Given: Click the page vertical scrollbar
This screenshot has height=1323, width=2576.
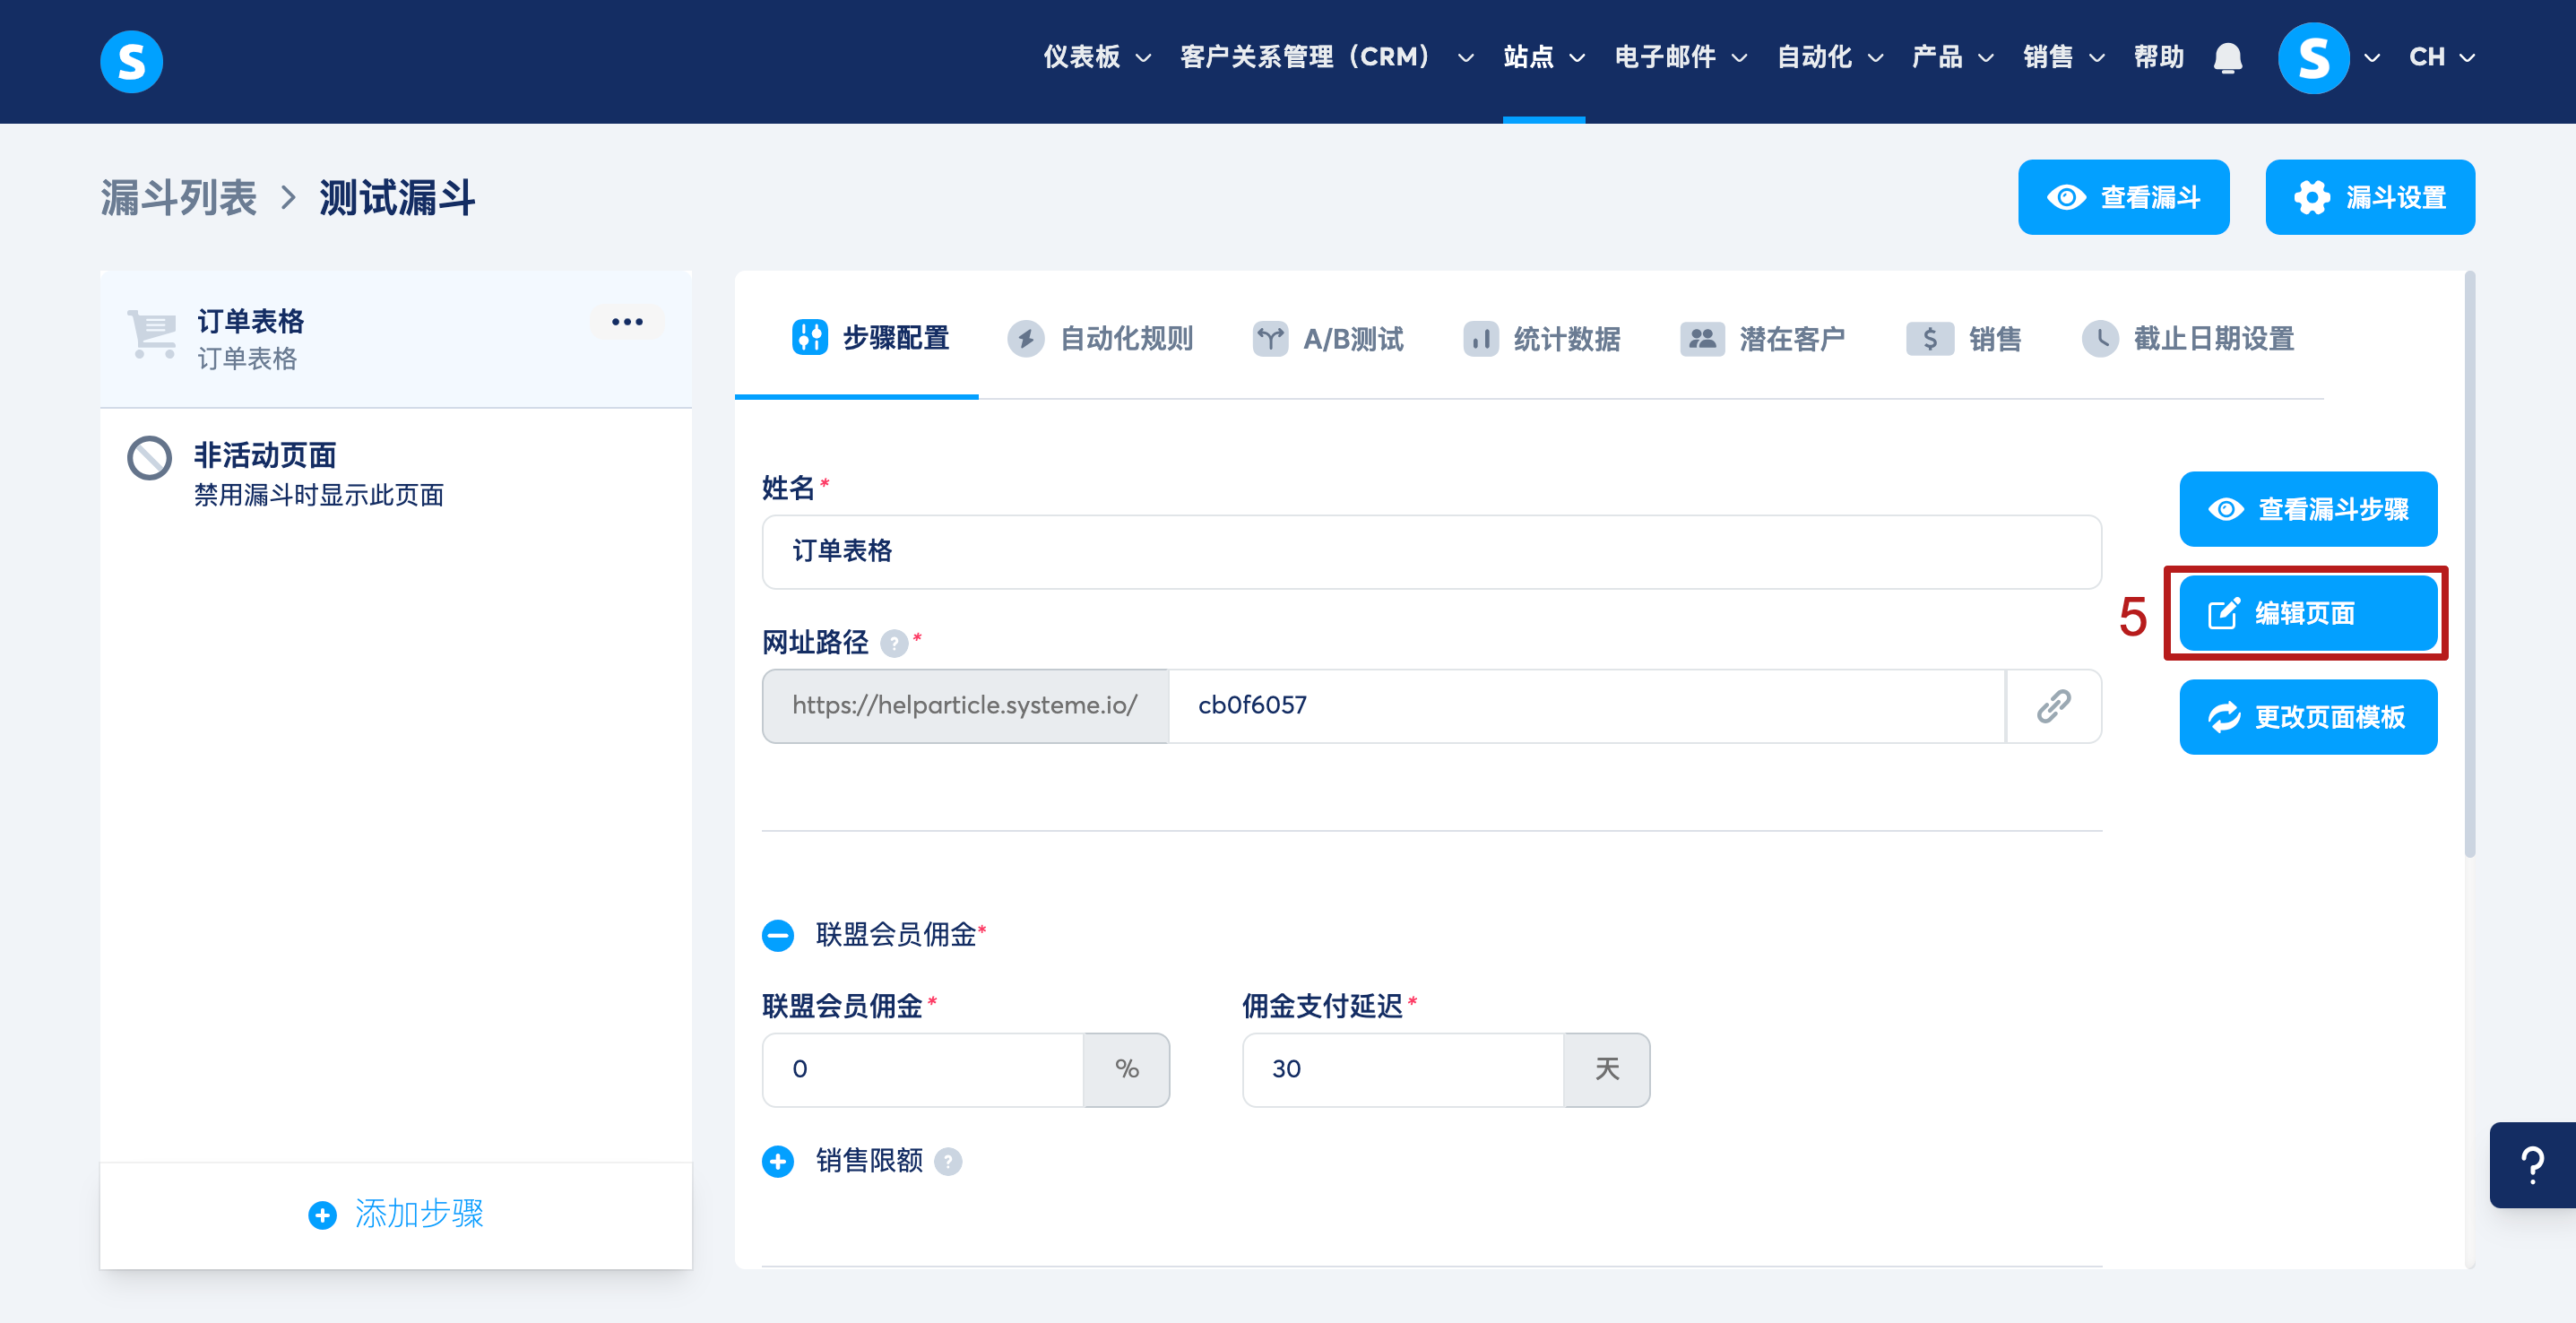Looking at the screenshot, I should pyautogui.click(x=2469, y=564).
